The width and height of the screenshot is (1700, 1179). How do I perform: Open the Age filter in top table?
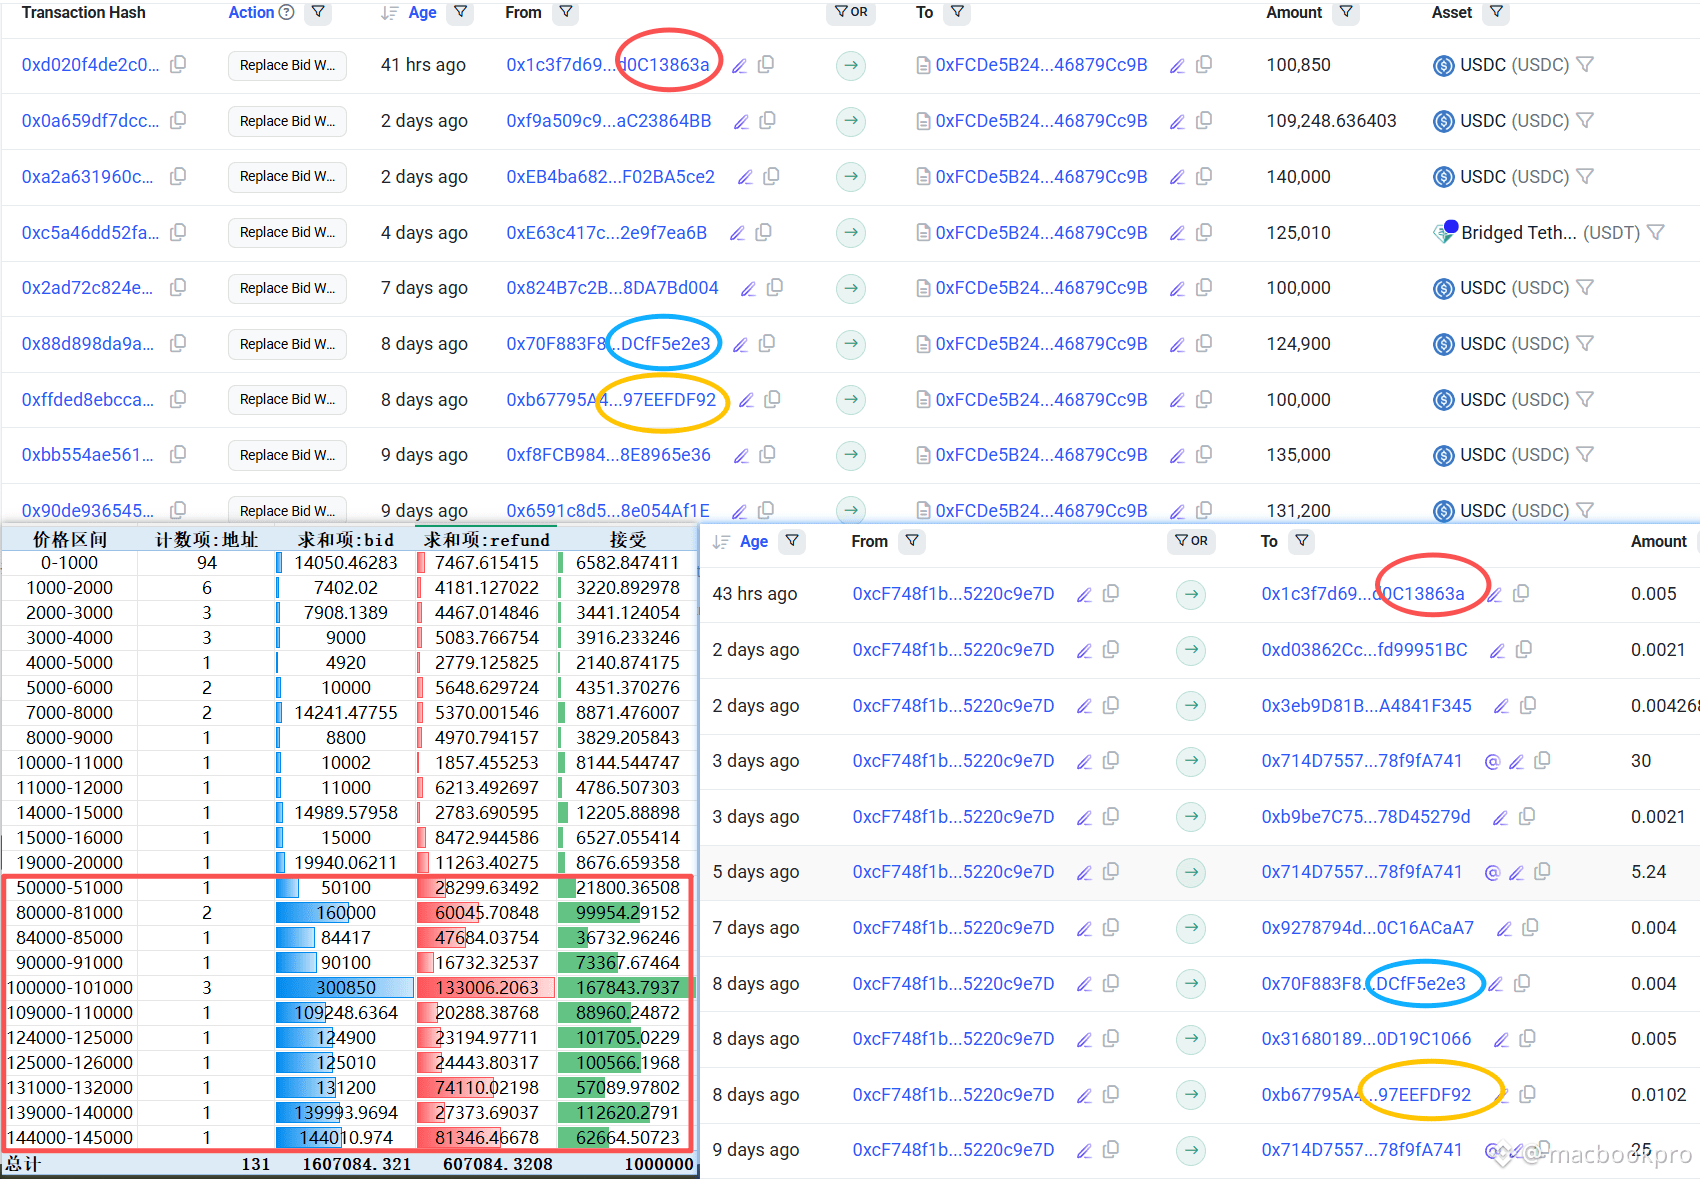click(461, 12)
